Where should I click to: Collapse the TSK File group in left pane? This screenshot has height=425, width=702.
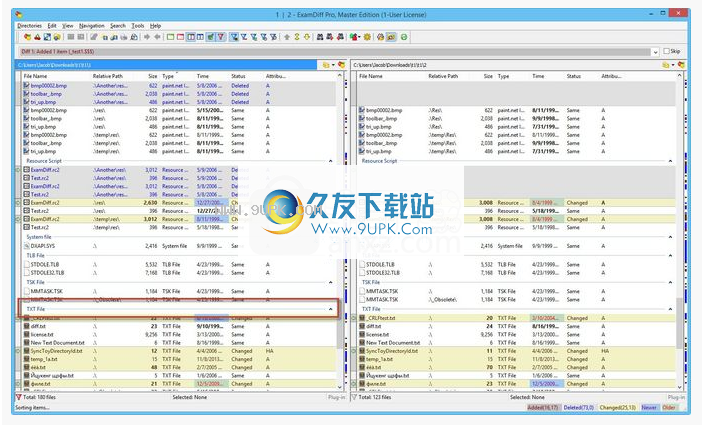click(330, 282)
